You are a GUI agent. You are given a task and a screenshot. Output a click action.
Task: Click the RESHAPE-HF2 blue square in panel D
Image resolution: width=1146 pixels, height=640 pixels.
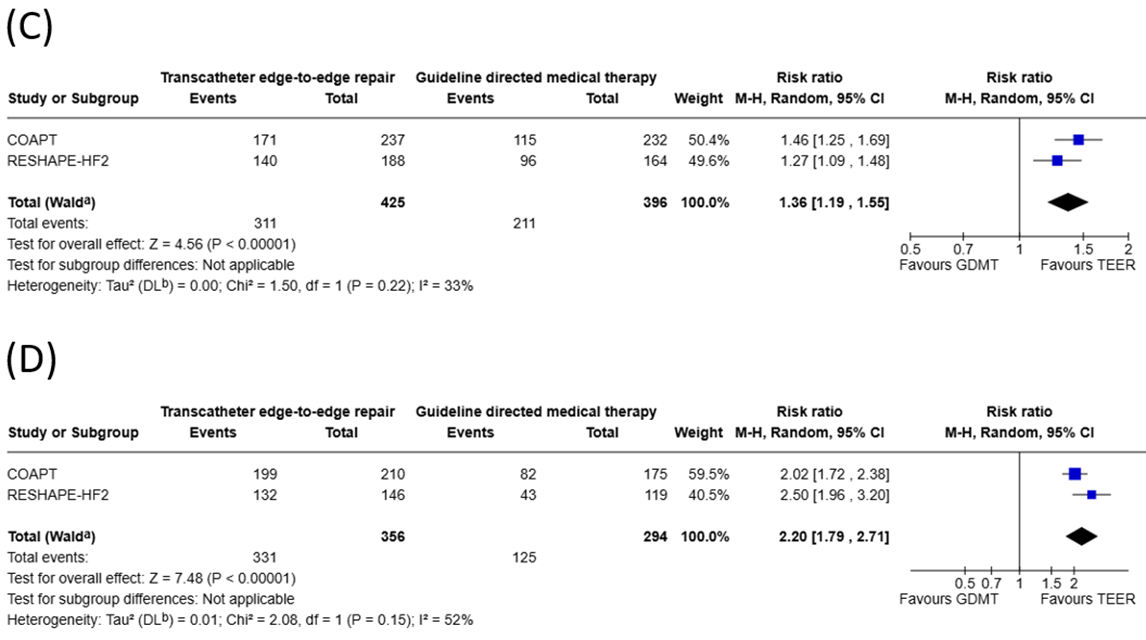tap(1092, 495)
